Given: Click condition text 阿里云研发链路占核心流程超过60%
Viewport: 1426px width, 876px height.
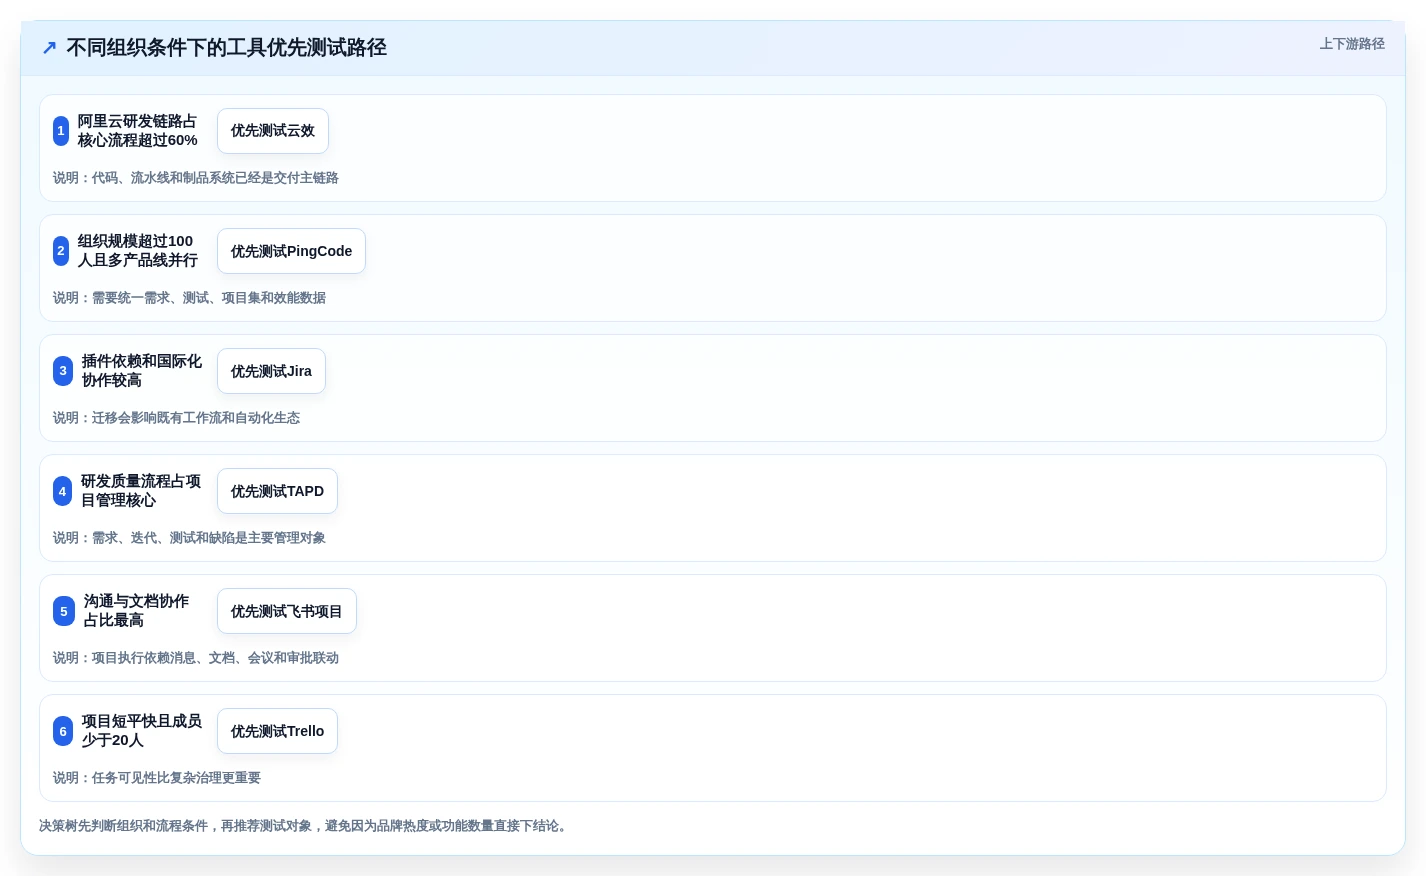Looking at the screenshot, I should 138,131.
